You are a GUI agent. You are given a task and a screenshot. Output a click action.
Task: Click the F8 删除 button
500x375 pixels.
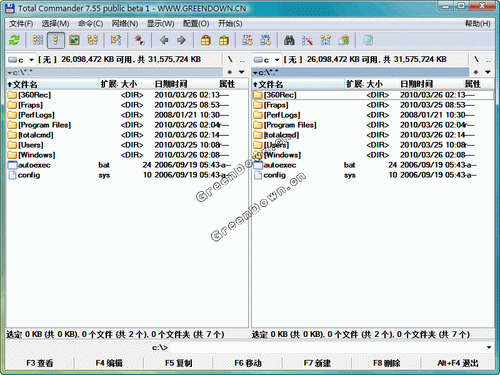(x=387, y=363)
